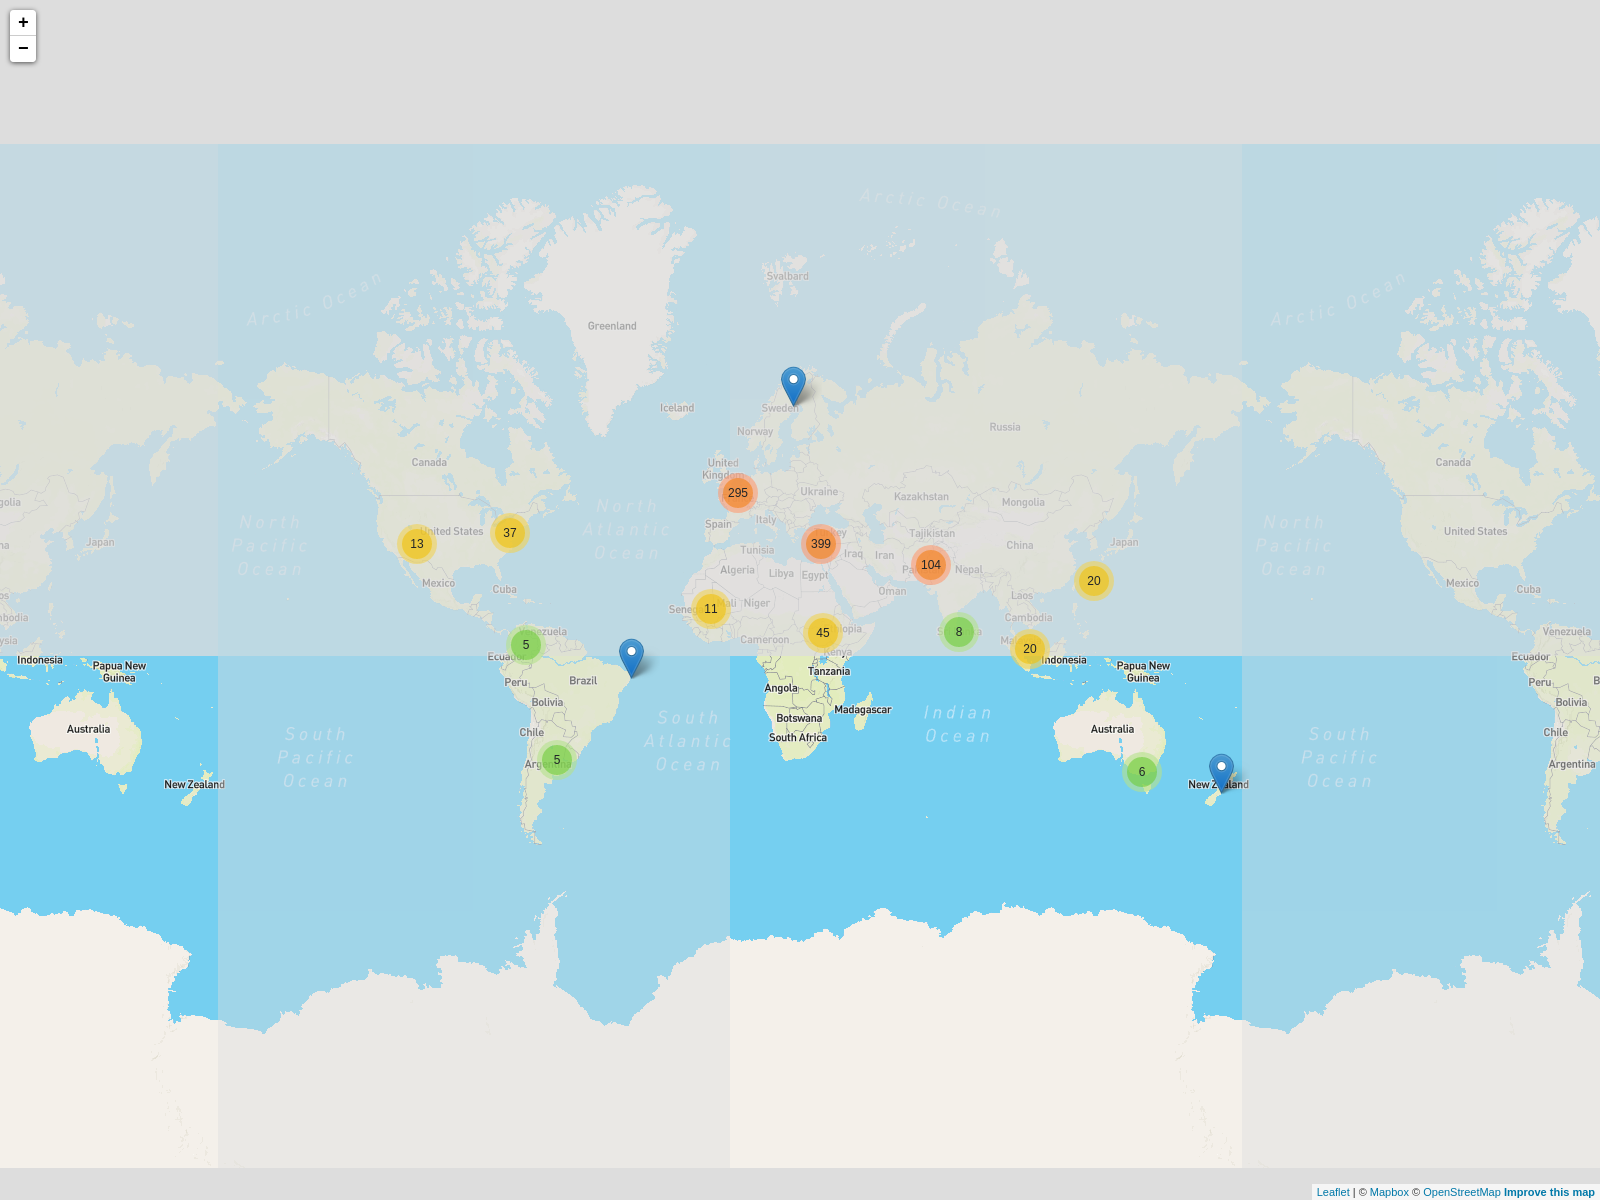Open the OpenStreetMap attribution link
The width and height of the screenshot is (1600, 1200).
[1461, 1192]
